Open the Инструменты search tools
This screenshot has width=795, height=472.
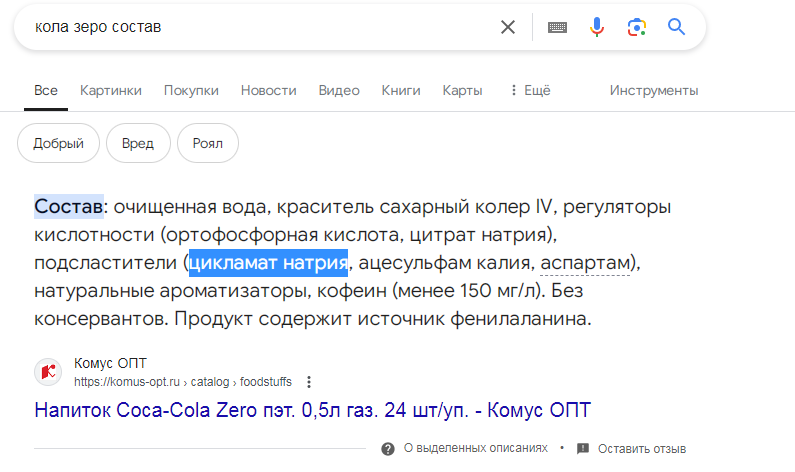(x=654, y=90)
